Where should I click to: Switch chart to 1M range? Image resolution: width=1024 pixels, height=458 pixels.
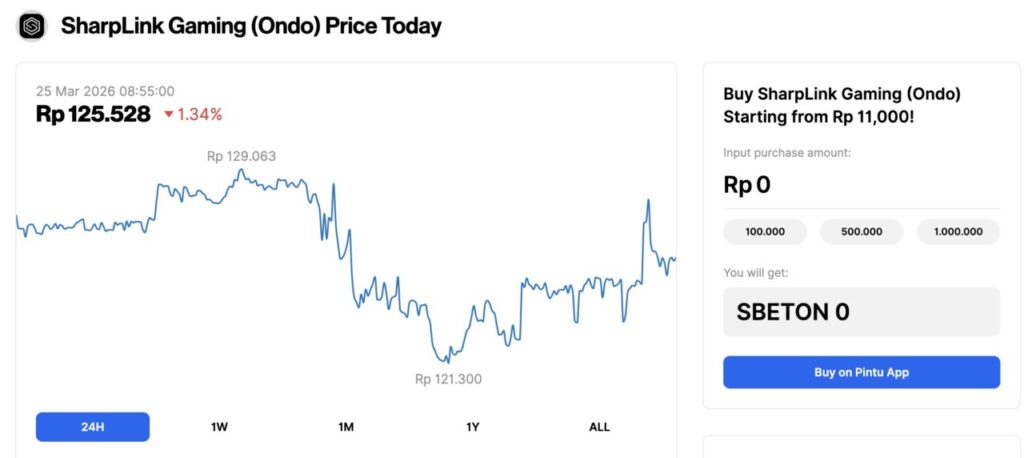(x=346, y=427)
